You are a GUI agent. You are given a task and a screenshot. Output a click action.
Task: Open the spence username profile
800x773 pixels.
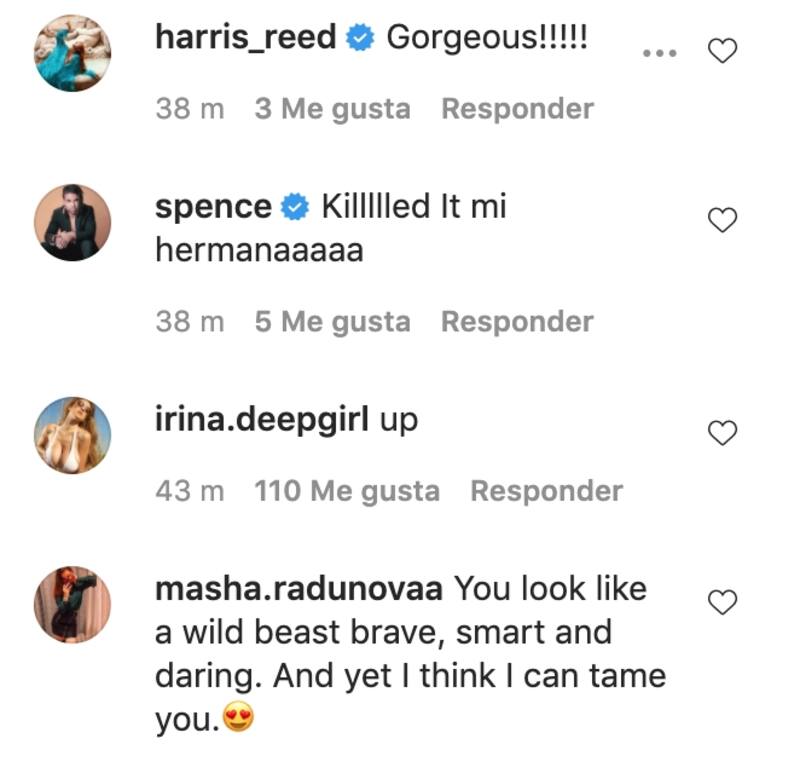[x=213, y=207]
